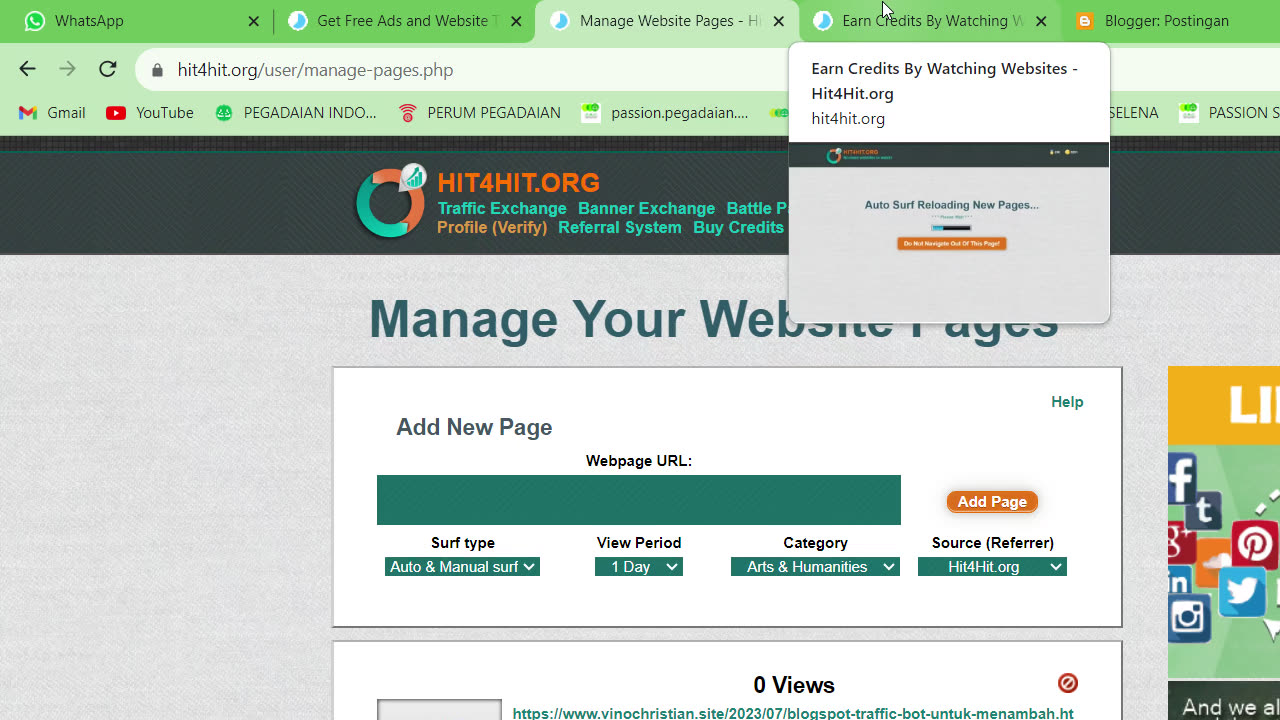Image resolution: width=1280 pixels, height=720 pixels.
Task: Click the Tumblr icon in the side banner
Action: click(1203, 510)
